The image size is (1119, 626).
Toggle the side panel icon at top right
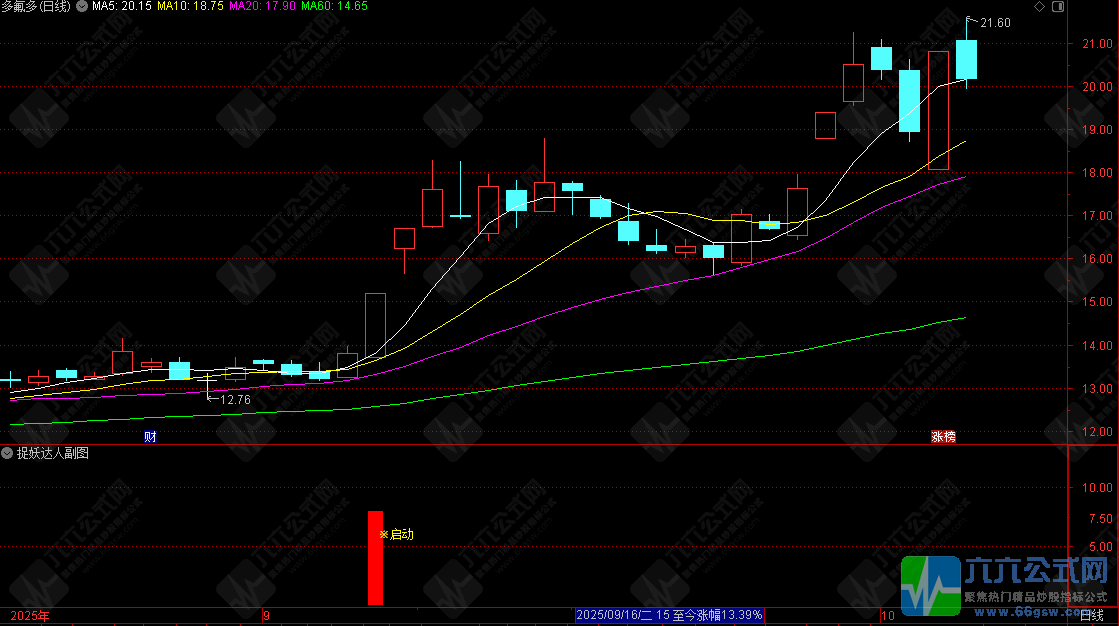click(1058, 6)
